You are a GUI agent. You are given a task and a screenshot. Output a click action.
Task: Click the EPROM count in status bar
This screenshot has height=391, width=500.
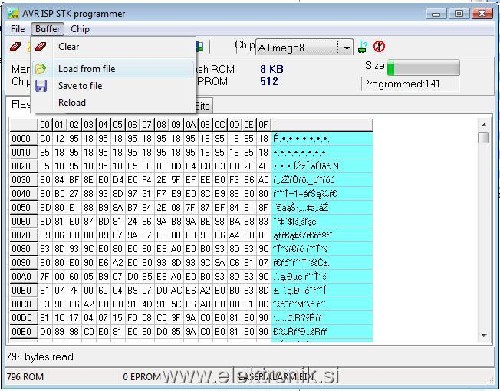[x=142, y=377]
